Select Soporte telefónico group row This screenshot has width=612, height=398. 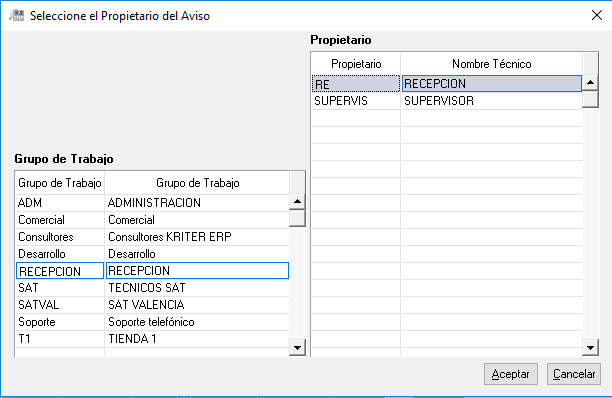point(152,322)
